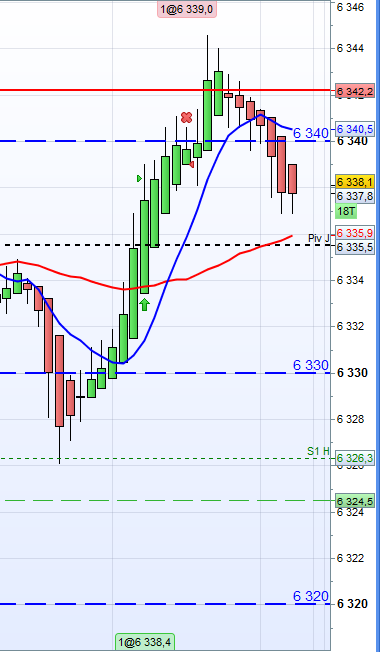Click the blue 6 330 level label
This screenshot has height=652, width=380.
tap(311, 365)
